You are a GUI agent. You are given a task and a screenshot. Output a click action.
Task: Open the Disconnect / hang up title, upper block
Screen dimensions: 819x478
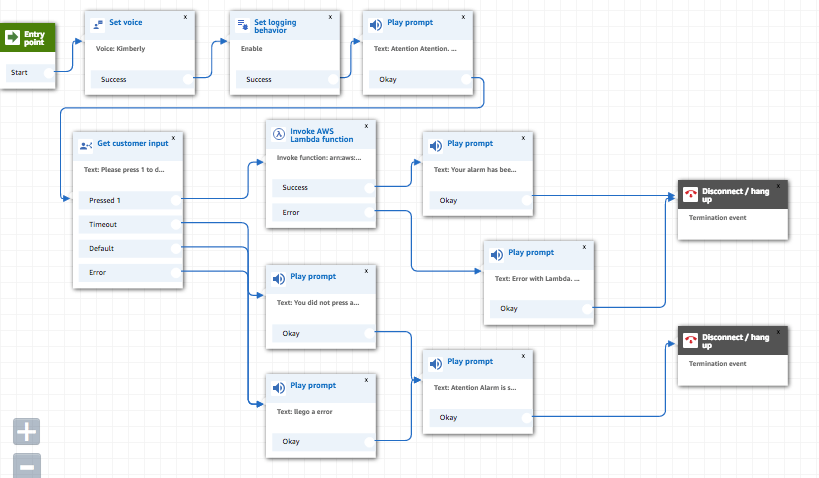pyautogui.click(x=735, y=195)
